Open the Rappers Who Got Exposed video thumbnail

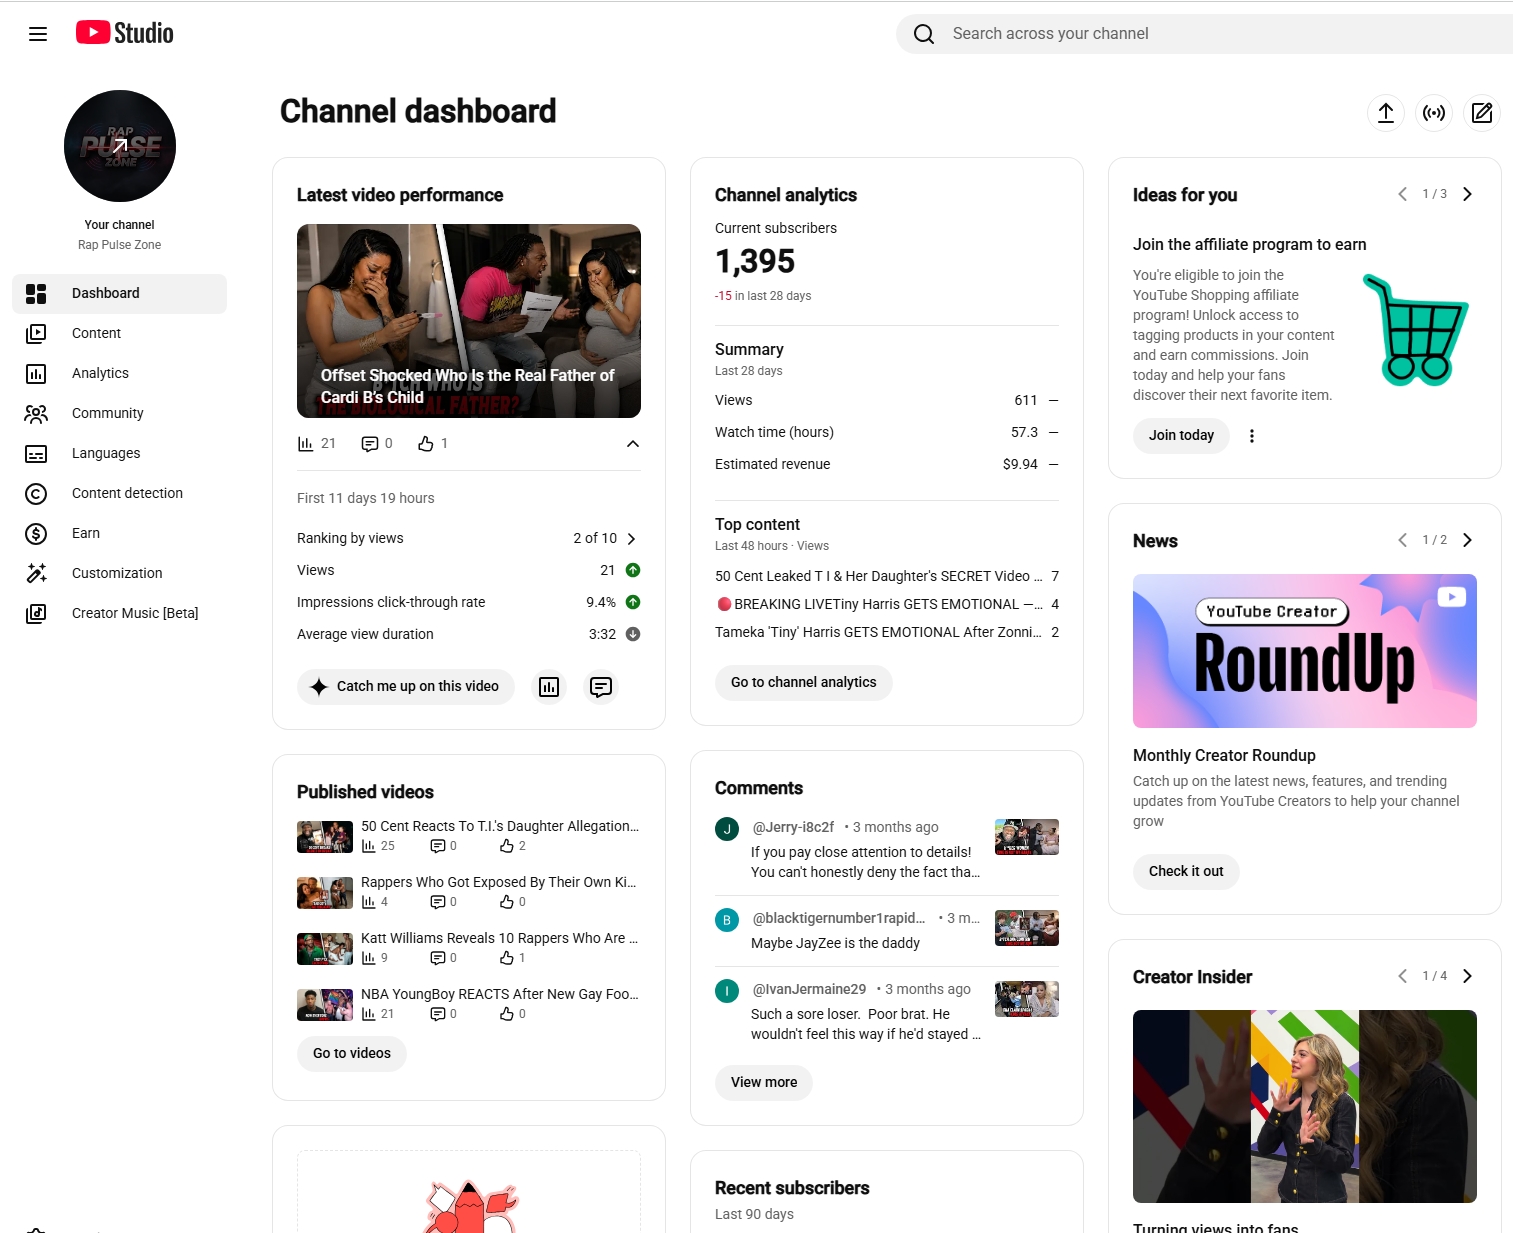click(325, 893)
